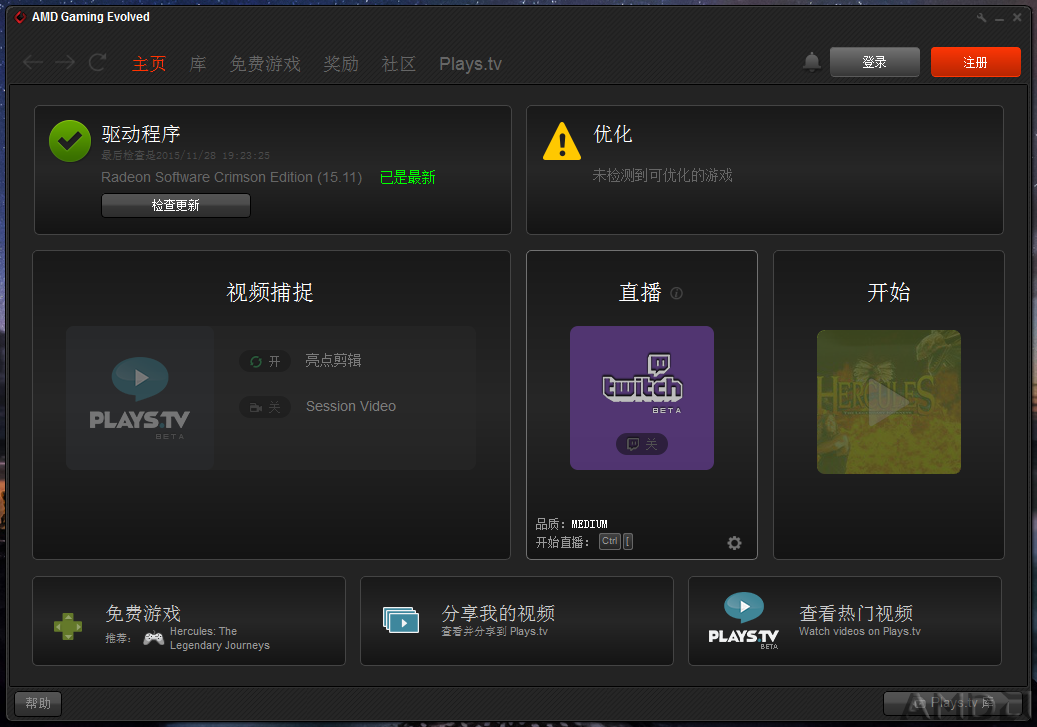Click the red 注册 register button
1037x727 pixels.
[x=975, y=62]
